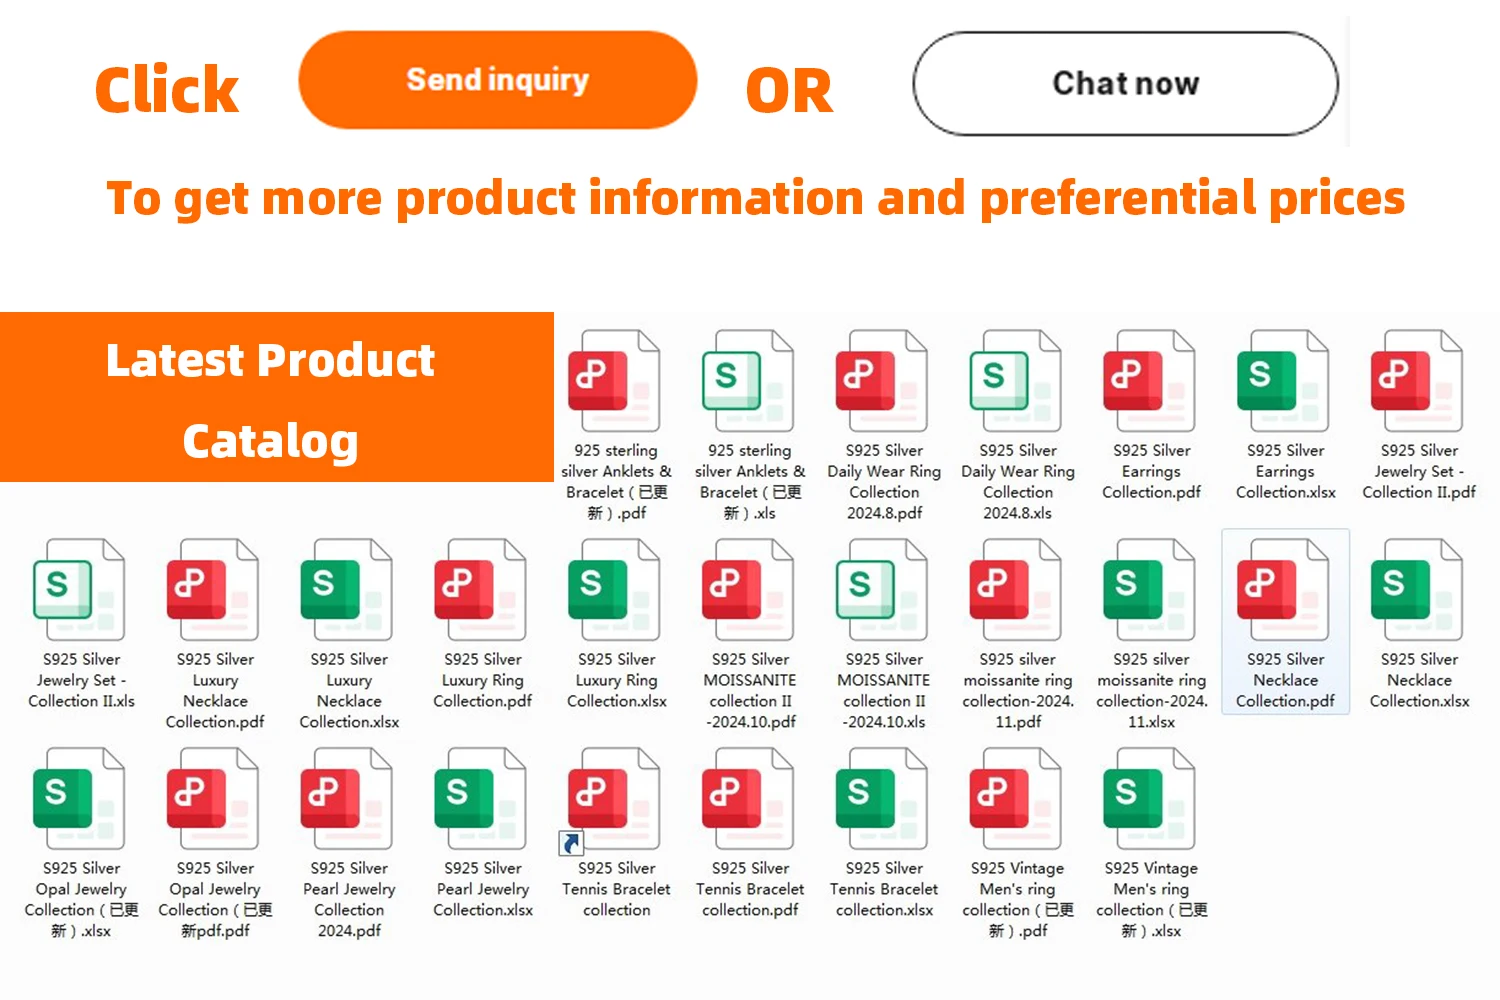Open S925 Silver MOISSANITE collection II -2024.10.pdf
The image size is (1500, 1000).
(x=748, y=591)
